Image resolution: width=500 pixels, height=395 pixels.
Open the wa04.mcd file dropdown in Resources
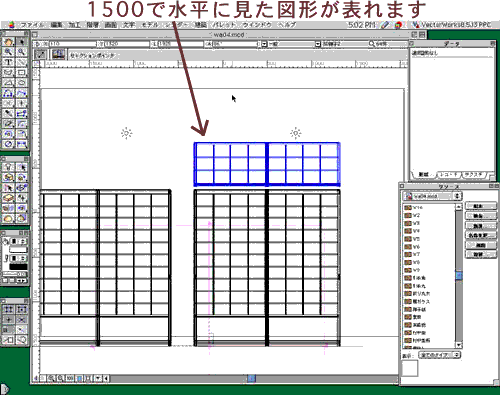click(432, 196)
